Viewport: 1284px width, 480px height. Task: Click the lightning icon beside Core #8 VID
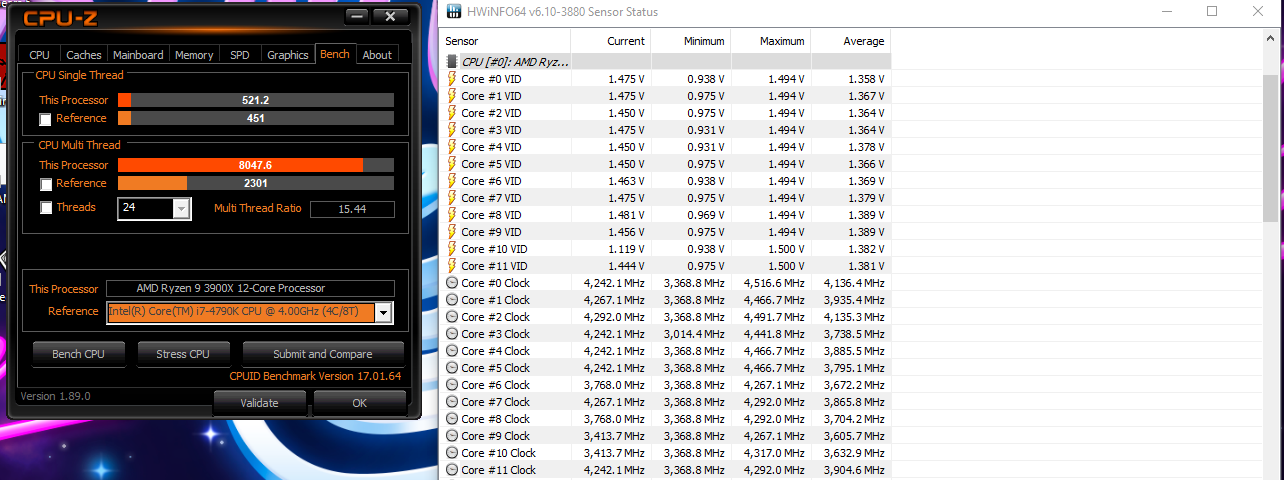click(452, 215)
